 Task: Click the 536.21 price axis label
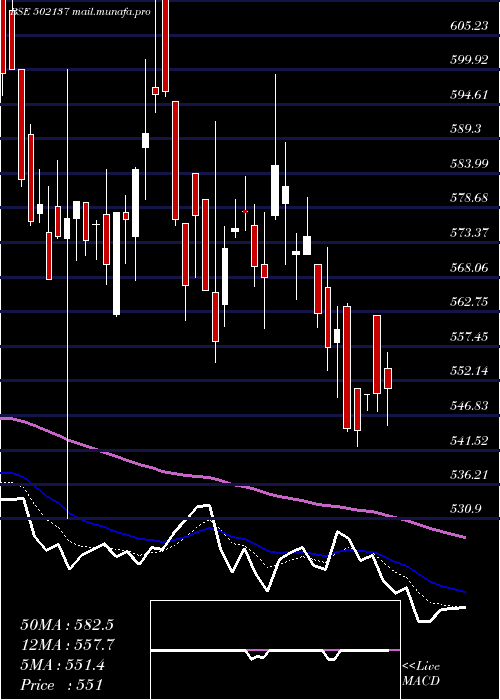tap(469, 475)
